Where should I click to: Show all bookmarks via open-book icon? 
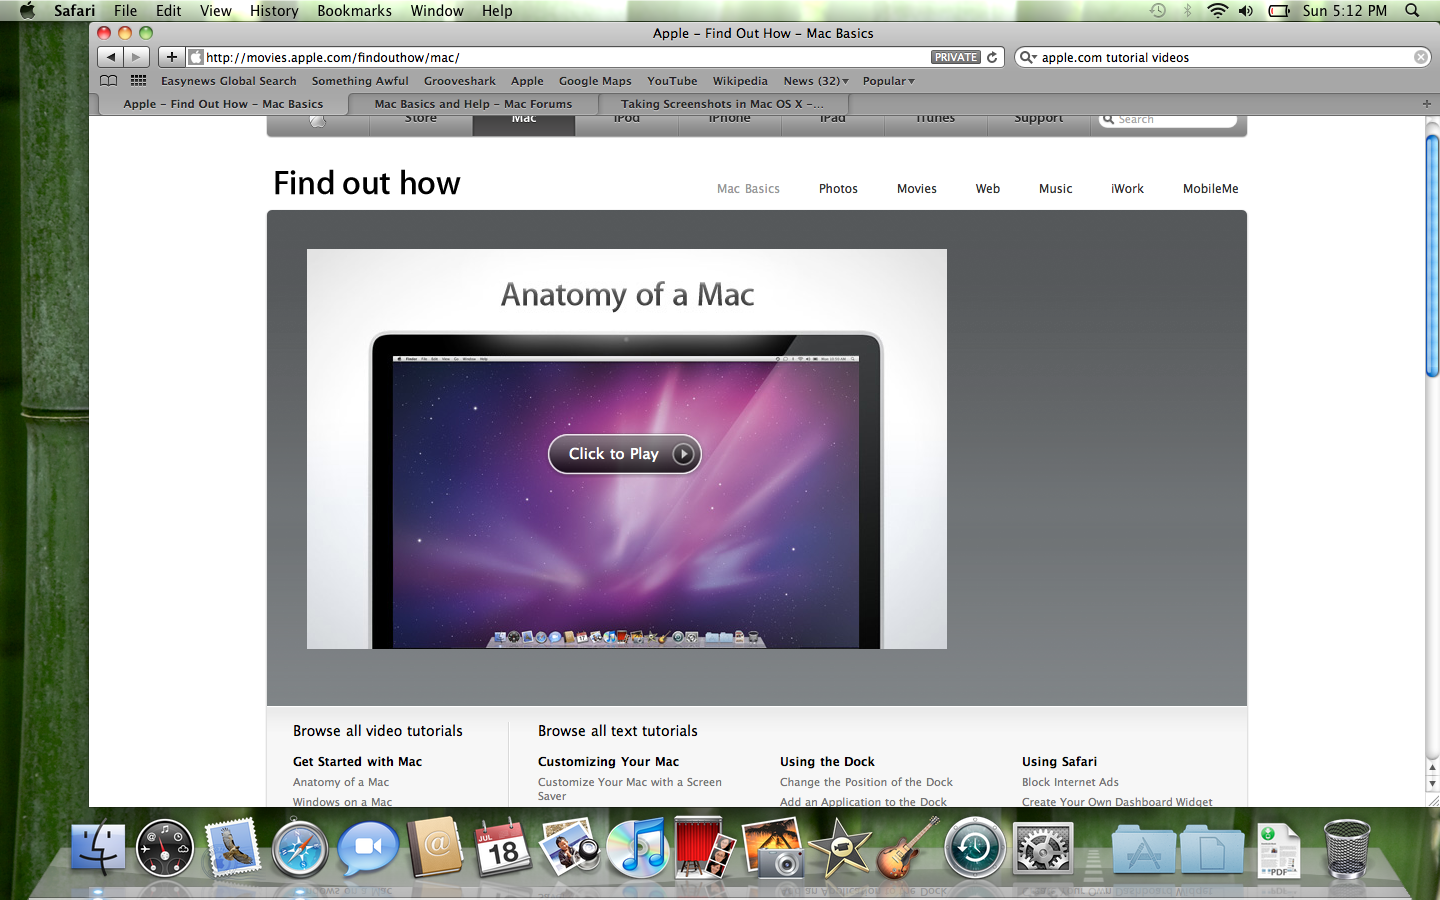pyautogui.click(x=109, y=81)
